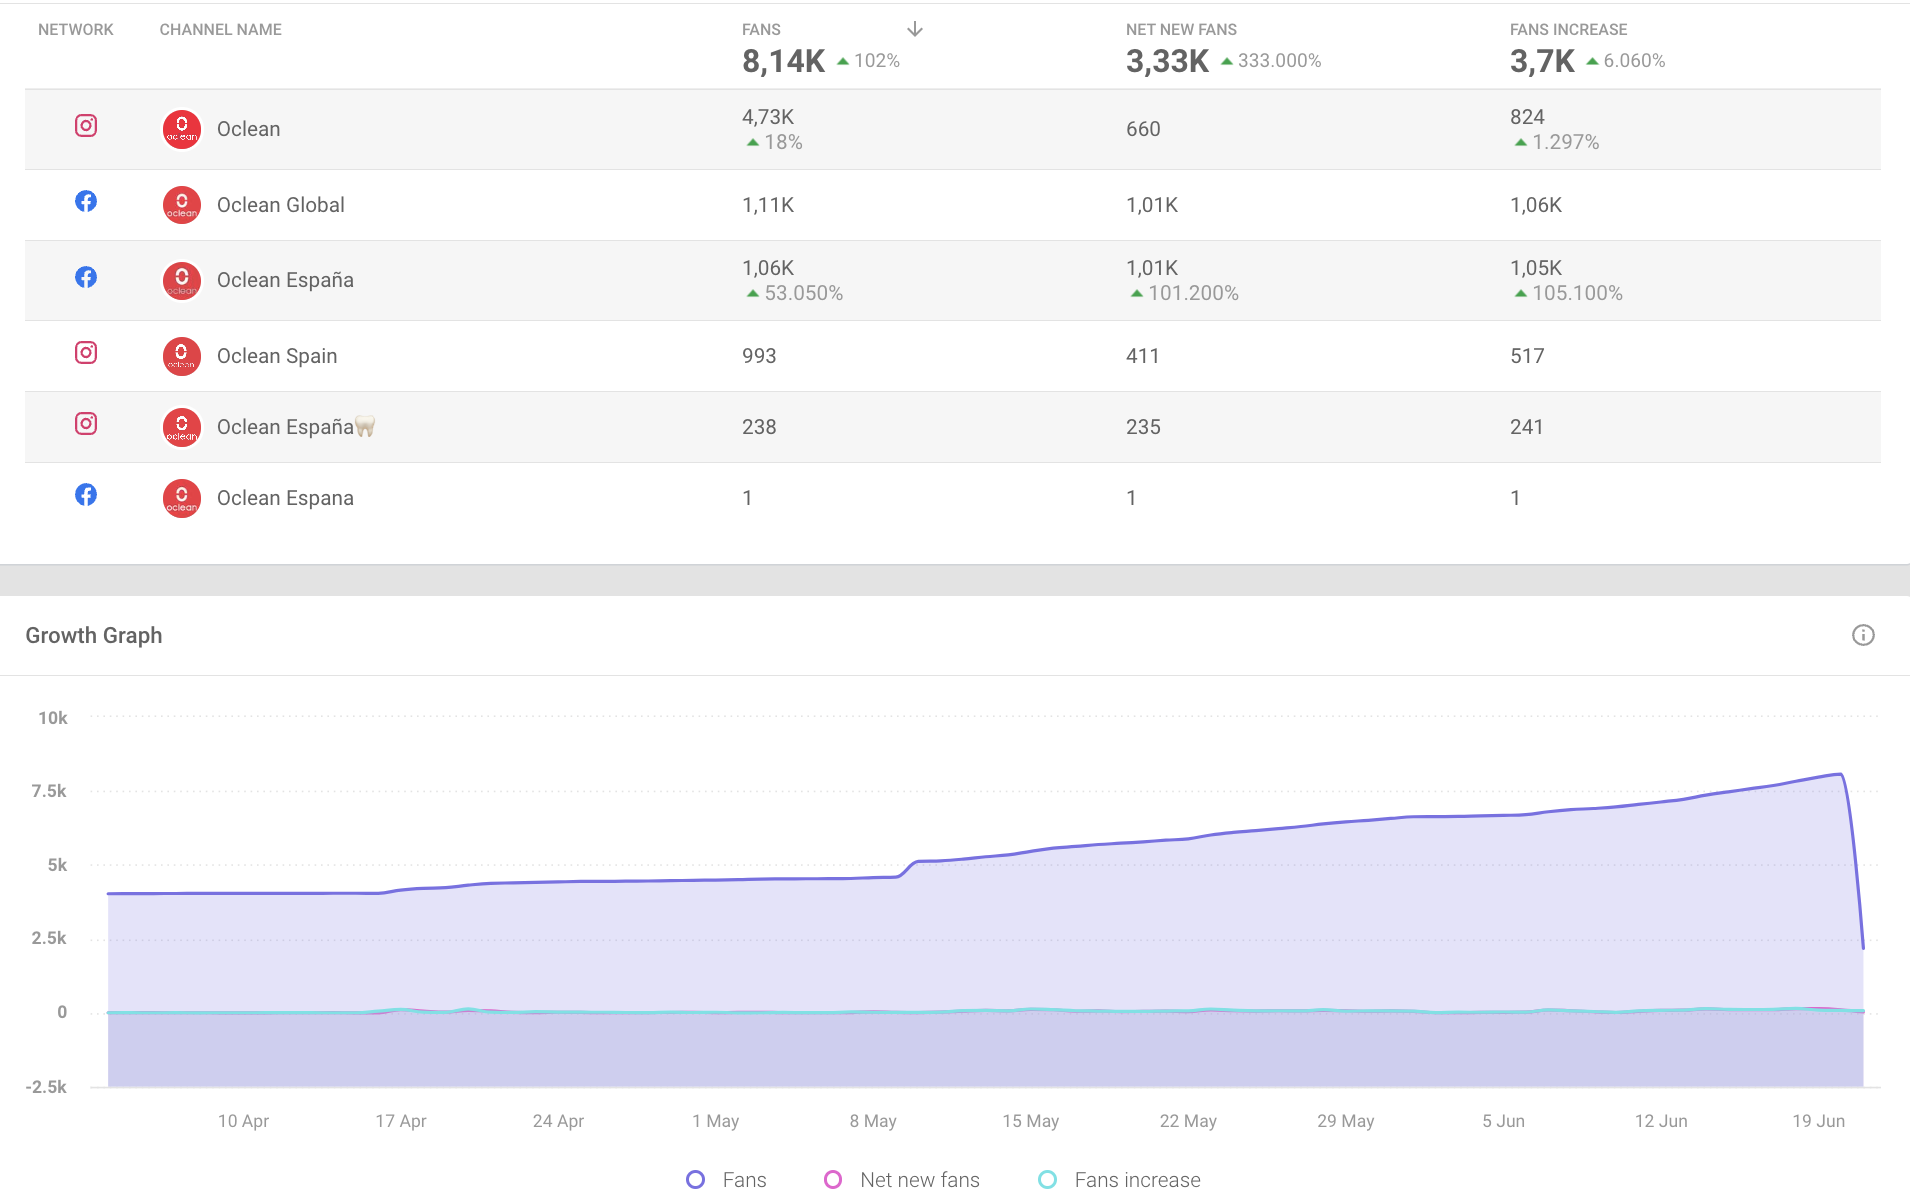
Task: Click the 235 net new fans cell
Action: click(x=1143, y=427)
